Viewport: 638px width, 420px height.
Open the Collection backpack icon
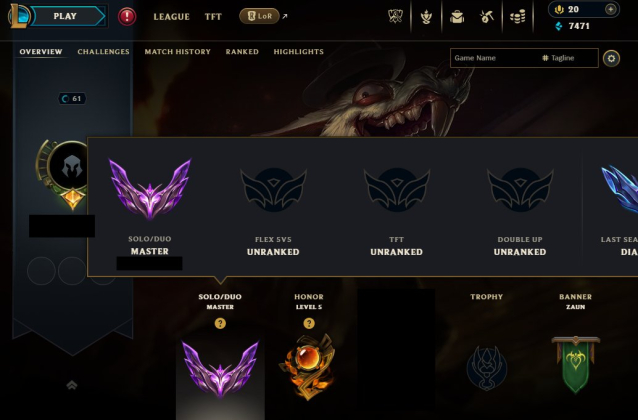pyautogui.click(x=457, y=17)
